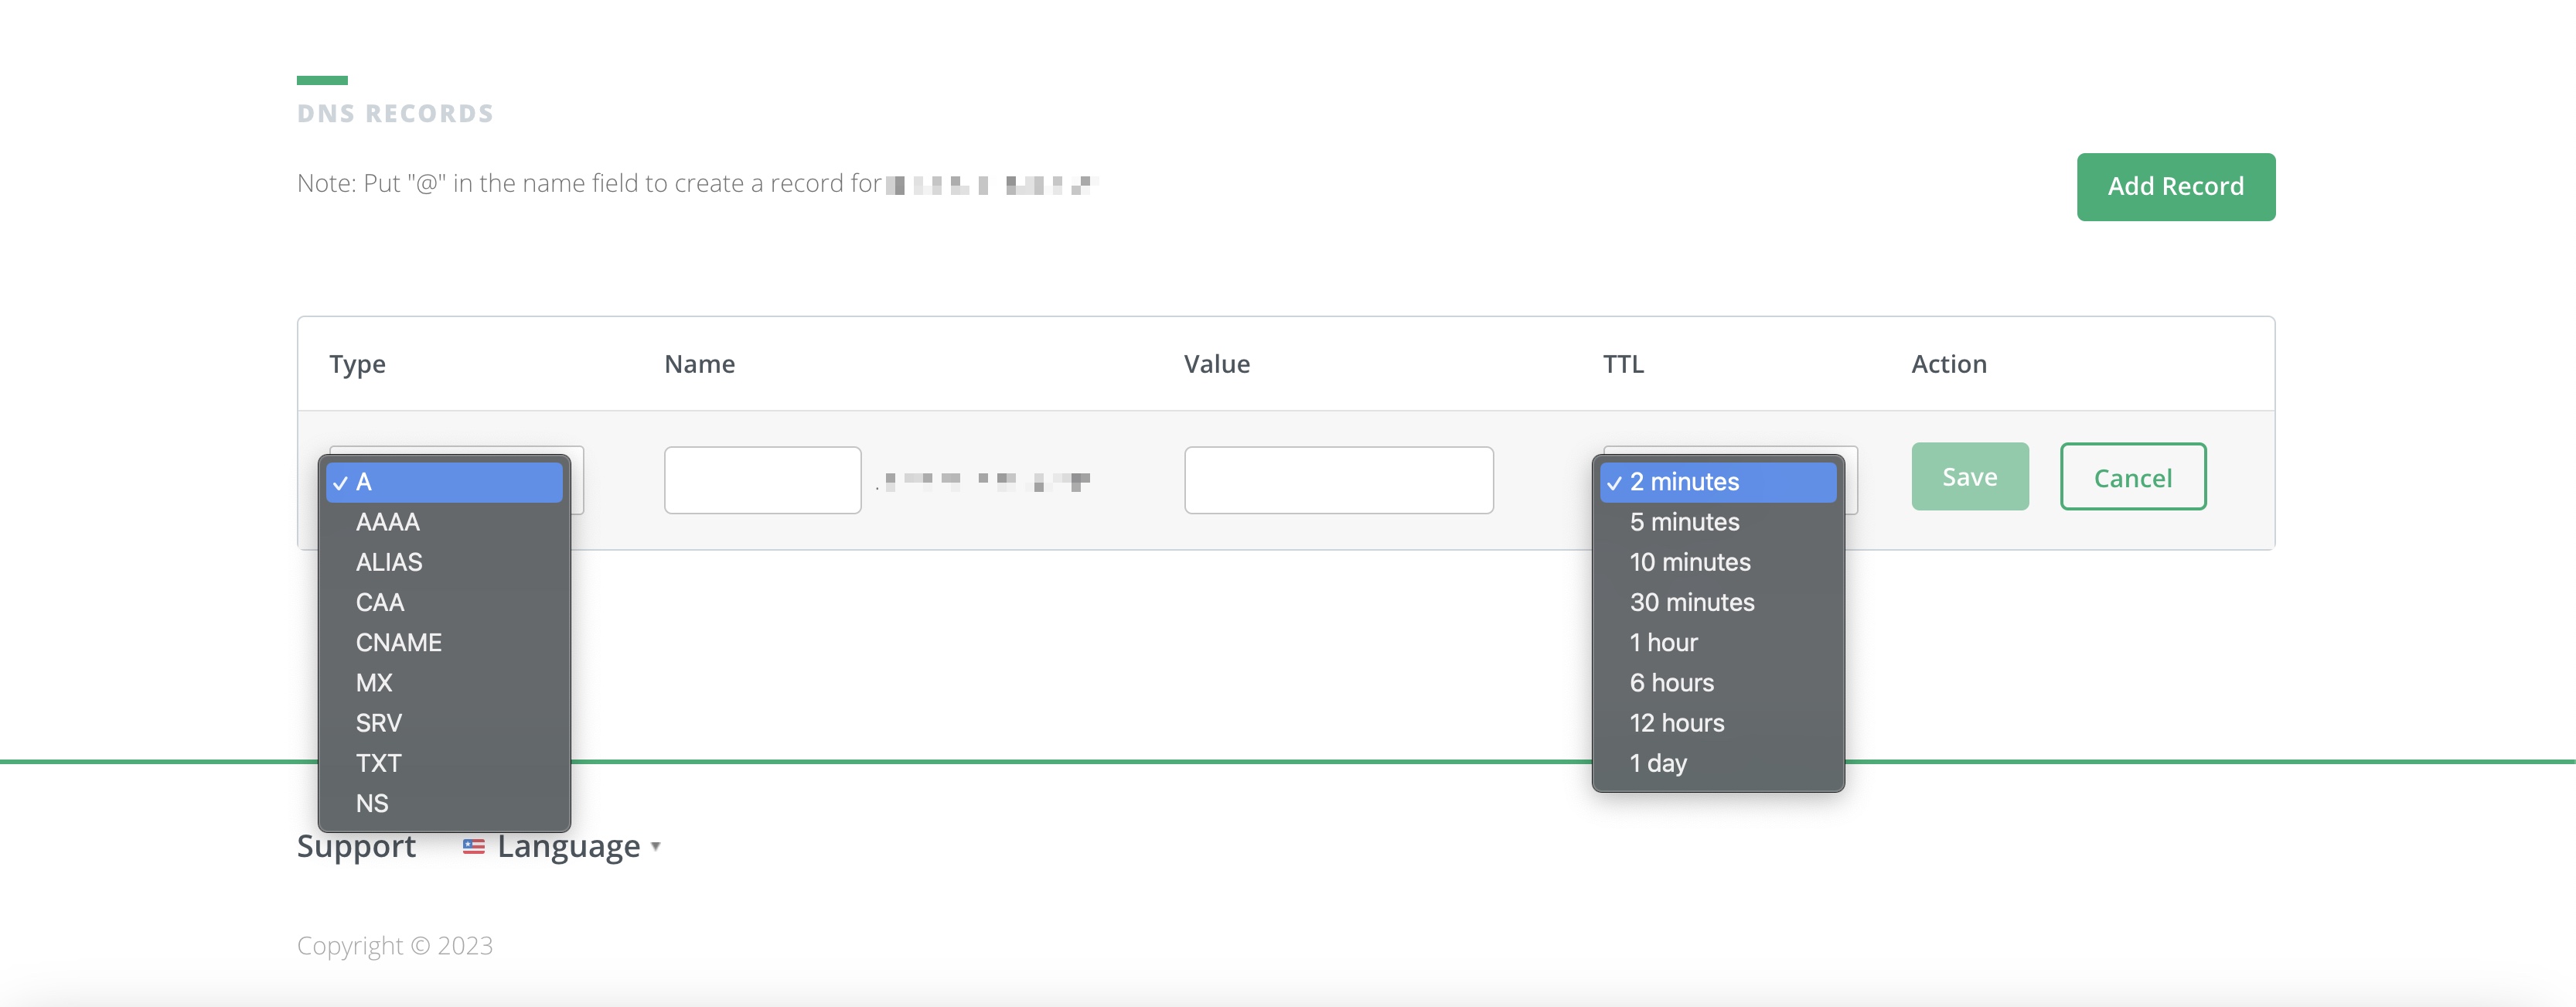This screenshot has height=1007, width=2576.
Task: Pick CAA from the type list
Action: point(444,602)
